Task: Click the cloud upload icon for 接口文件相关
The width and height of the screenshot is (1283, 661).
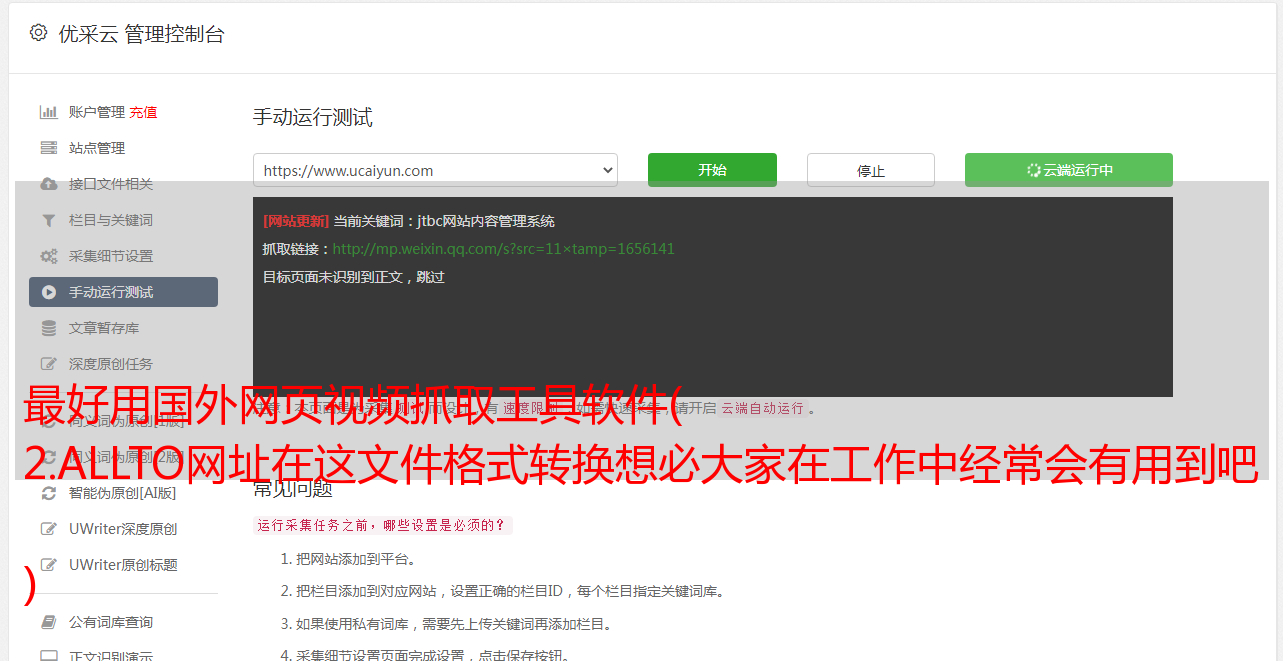Action: tap(48, 184)
